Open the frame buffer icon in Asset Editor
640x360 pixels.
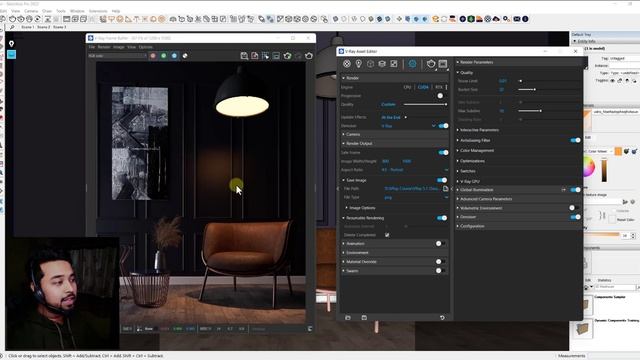pyautogui.click(x=443, y=64)
